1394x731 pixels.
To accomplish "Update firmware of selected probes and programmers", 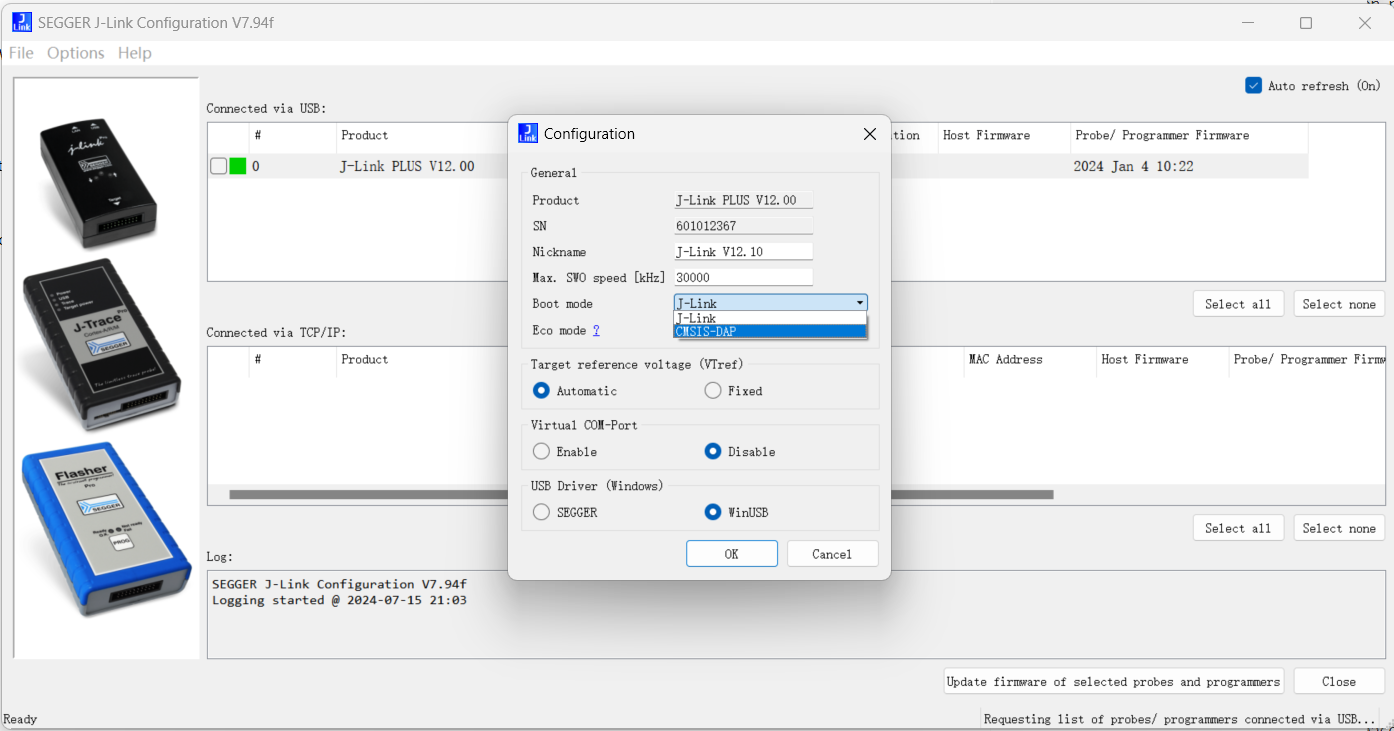I will 1113,682.
